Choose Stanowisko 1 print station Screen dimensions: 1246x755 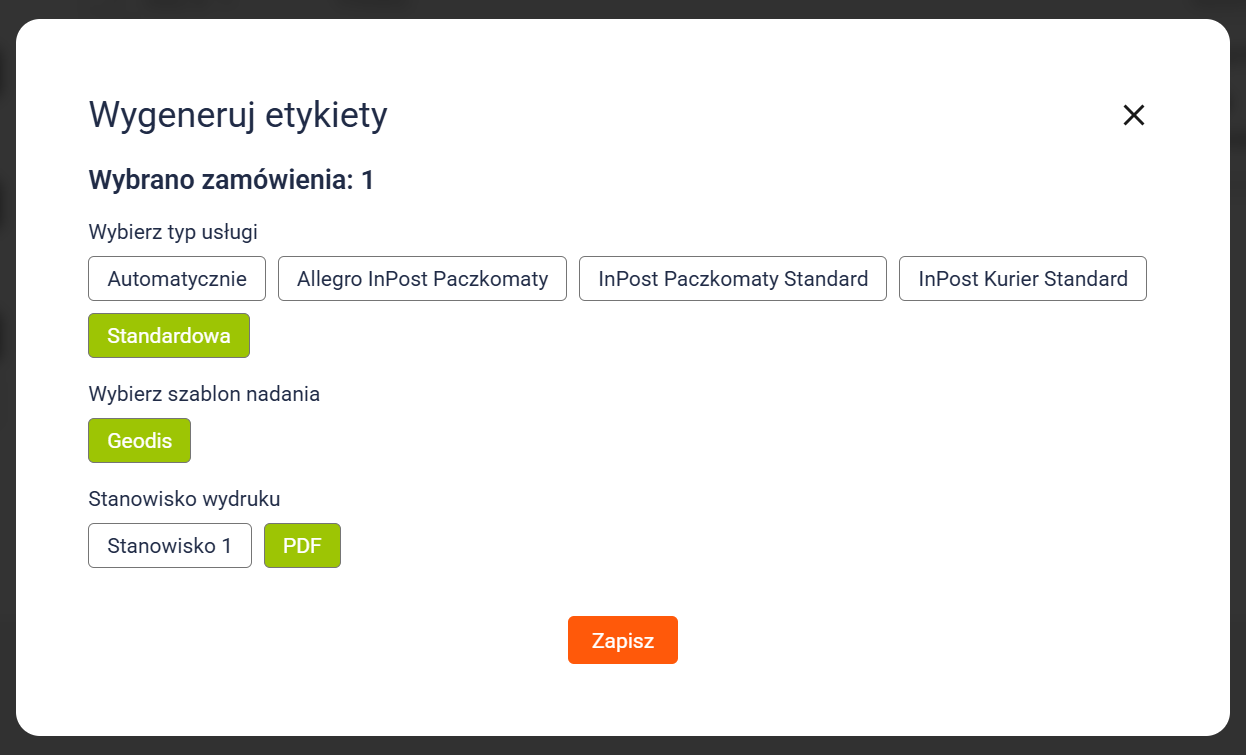point(170,546)
